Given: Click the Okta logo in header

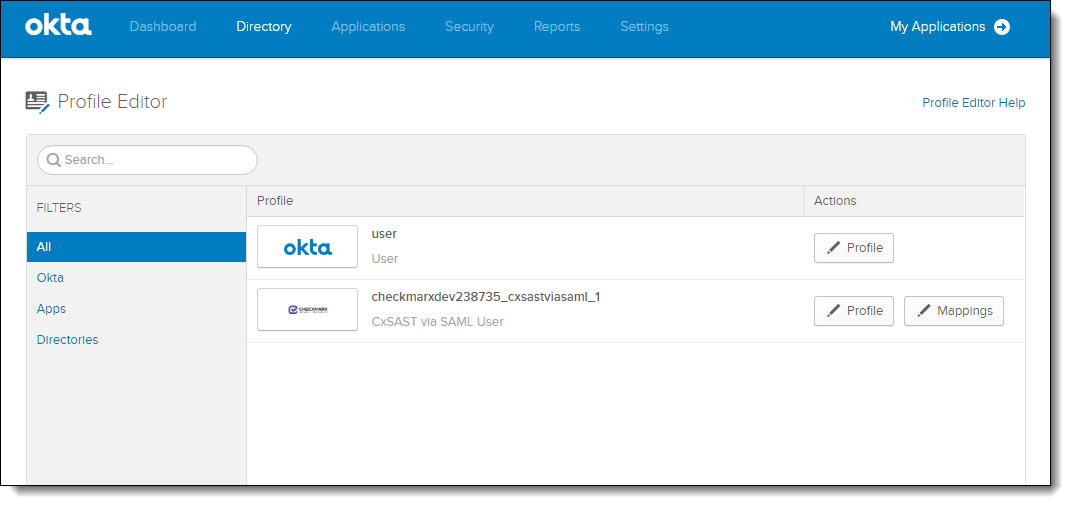Looking at the screenshot, I should pos(58,26).
